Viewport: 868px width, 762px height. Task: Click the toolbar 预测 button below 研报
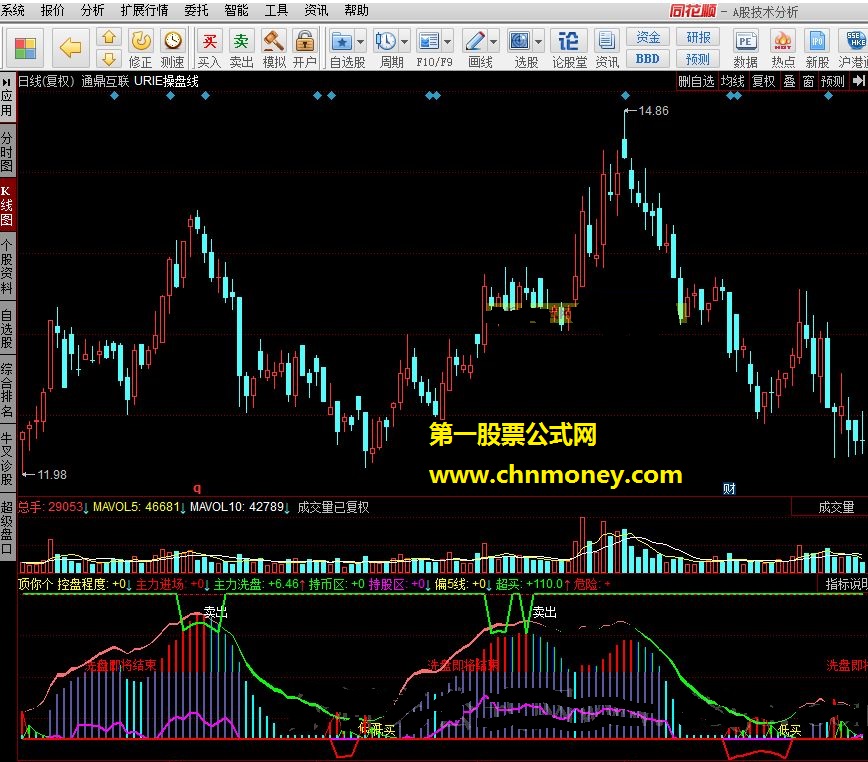(x=698, y=58)
